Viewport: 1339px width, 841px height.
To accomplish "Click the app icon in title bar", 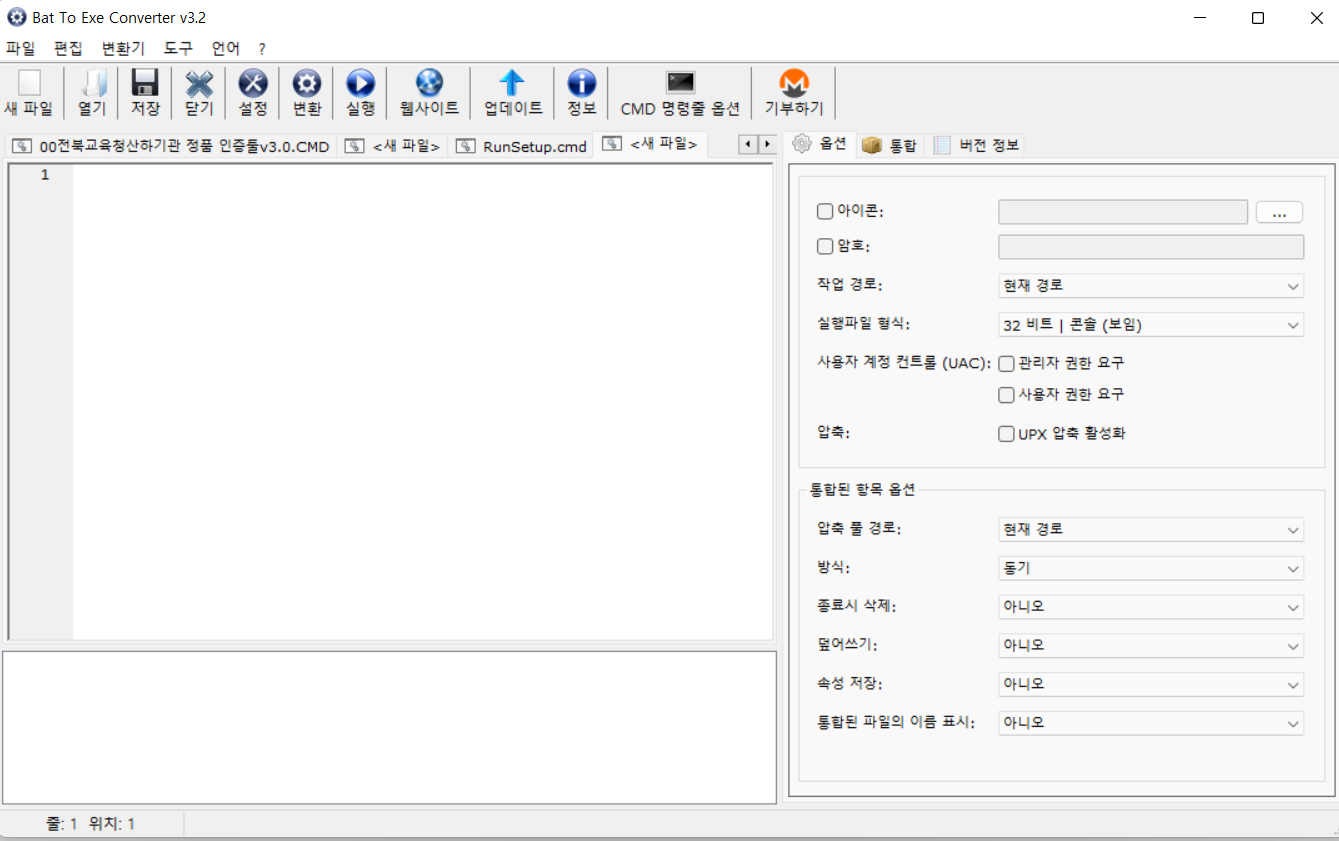I will pyautogui.click(x=17, y=18).
